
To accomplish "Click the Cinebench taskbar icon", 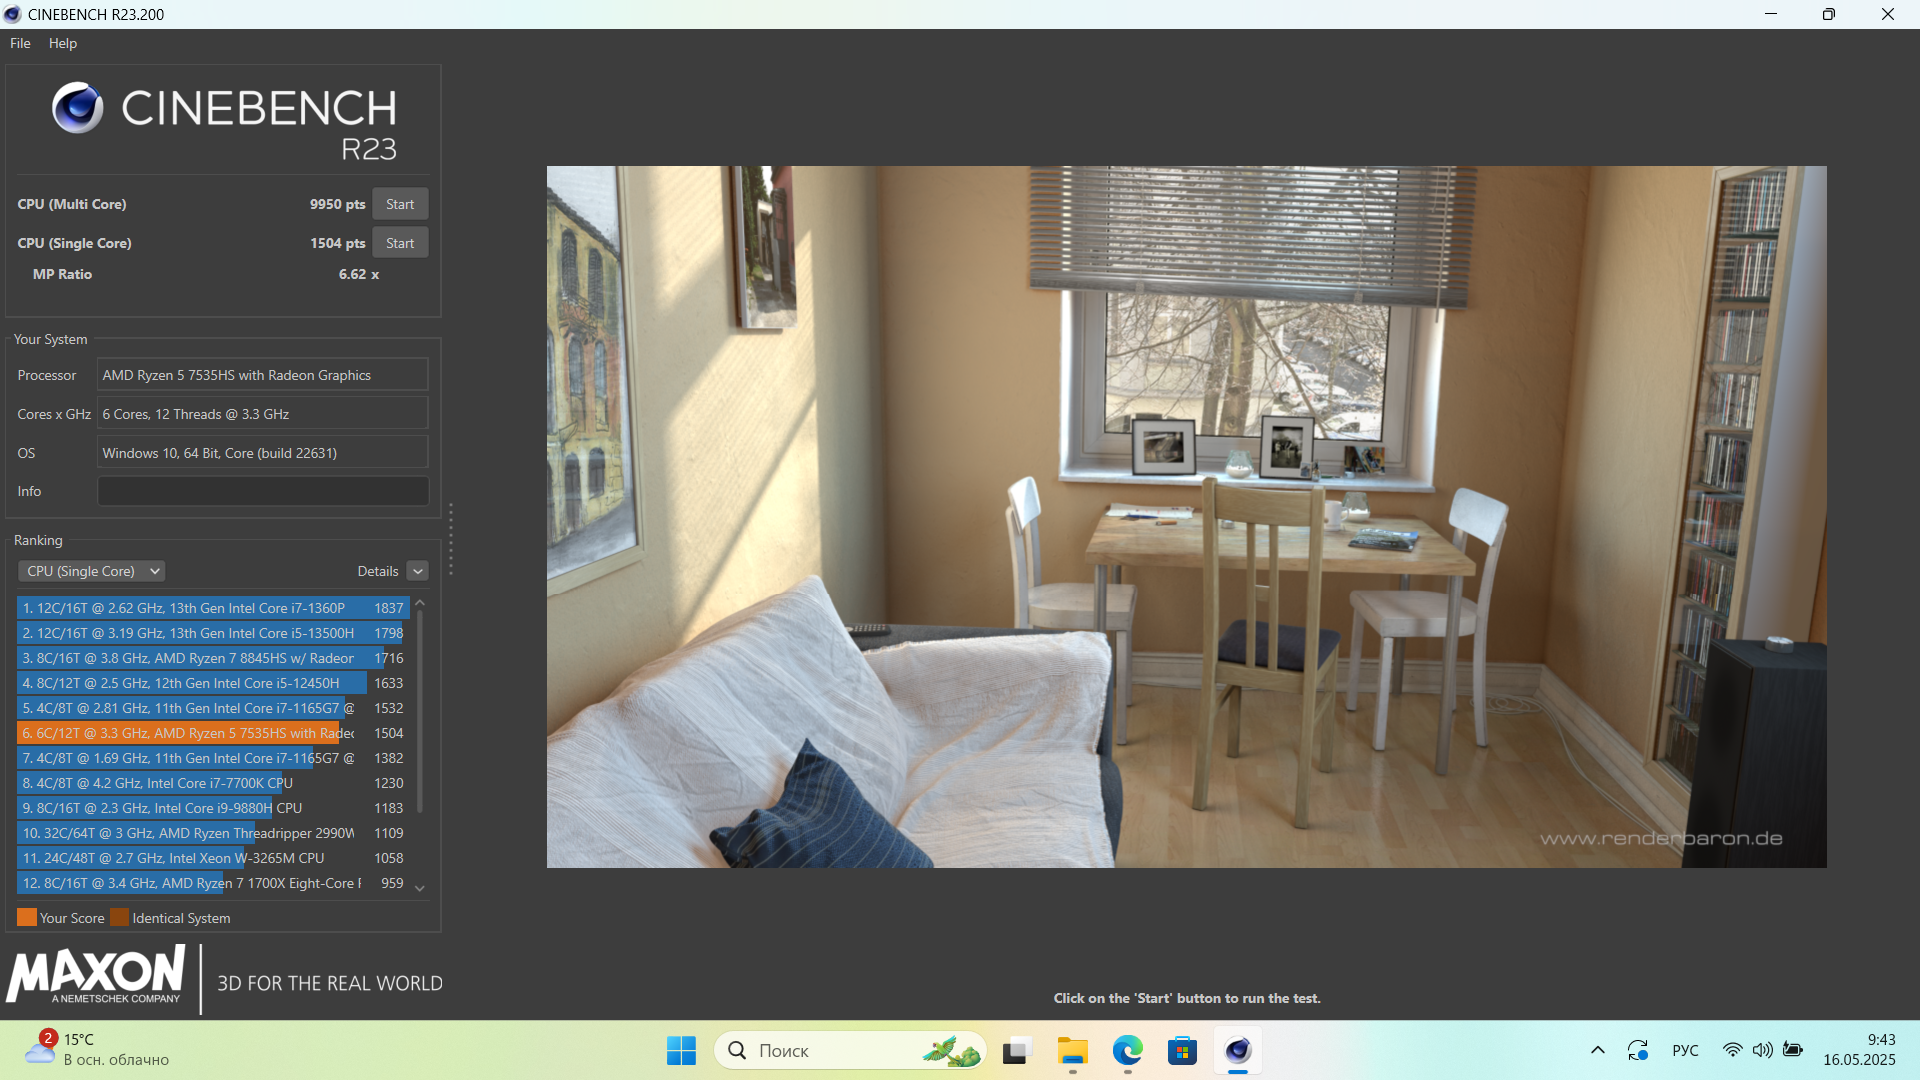I will click(1238, 1051).
